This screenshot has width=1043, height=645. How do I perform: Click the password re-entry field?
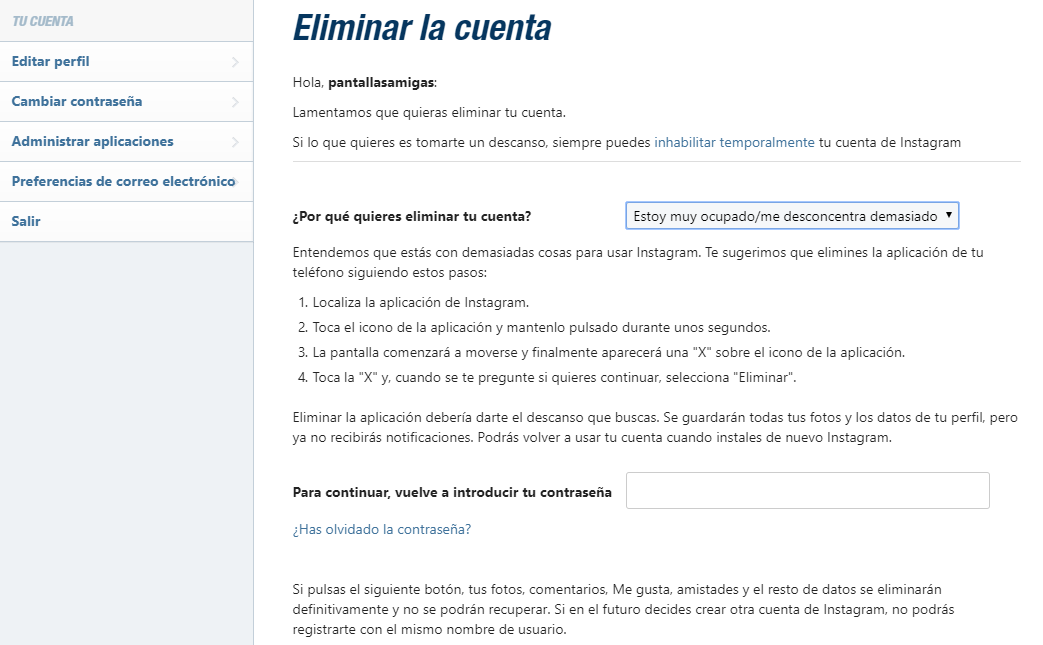click(808, 491)
